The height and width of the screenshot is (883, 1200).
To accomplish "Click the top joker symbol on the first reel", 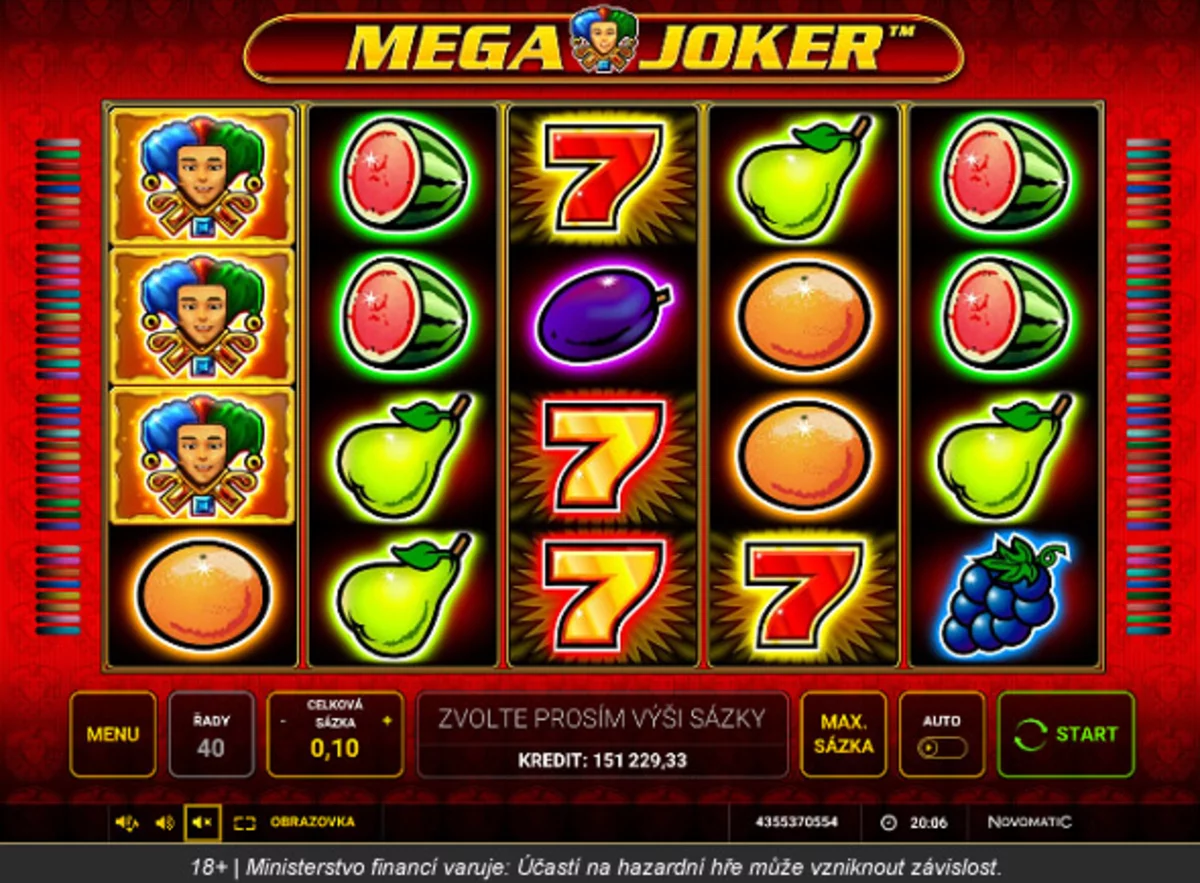I will point(203,176).
